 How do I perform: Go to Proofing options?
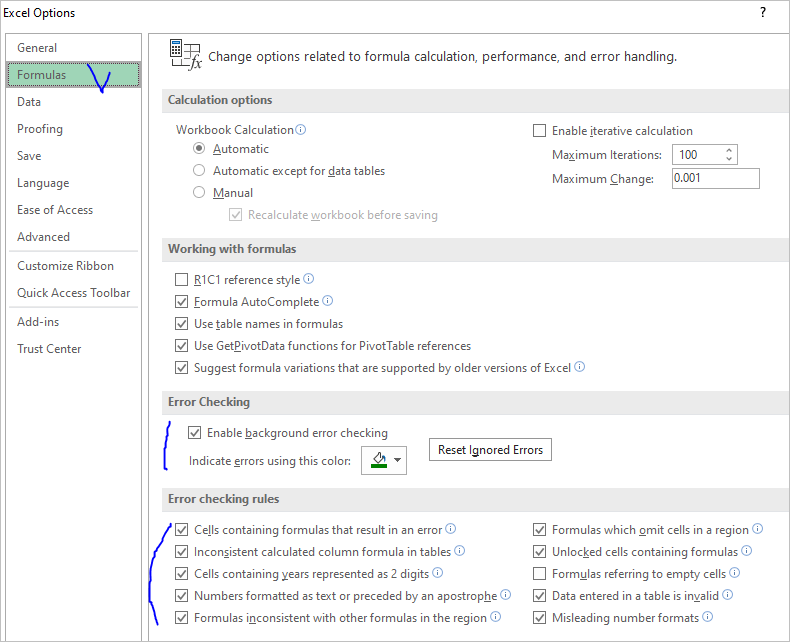click(x=74, y=129)
